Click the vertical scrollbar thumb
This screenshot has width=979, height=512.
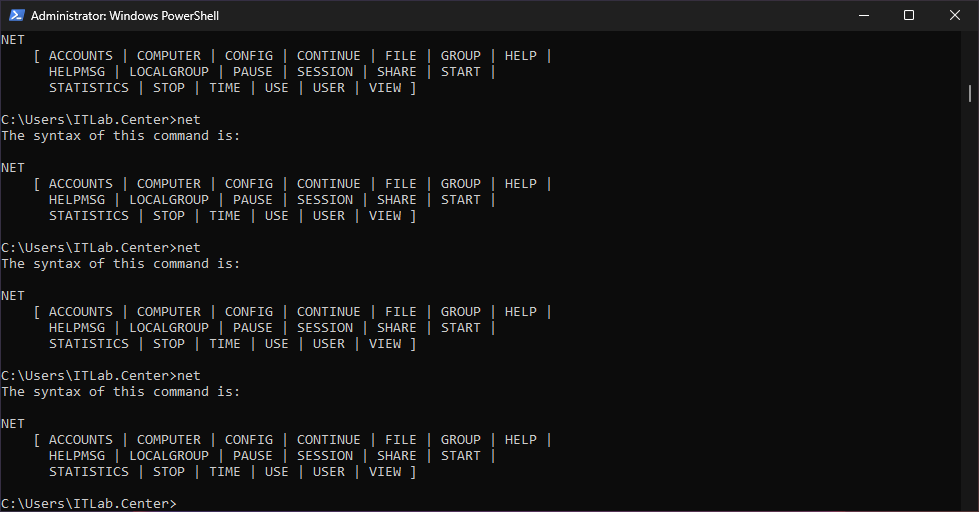(x=970, y=93)
